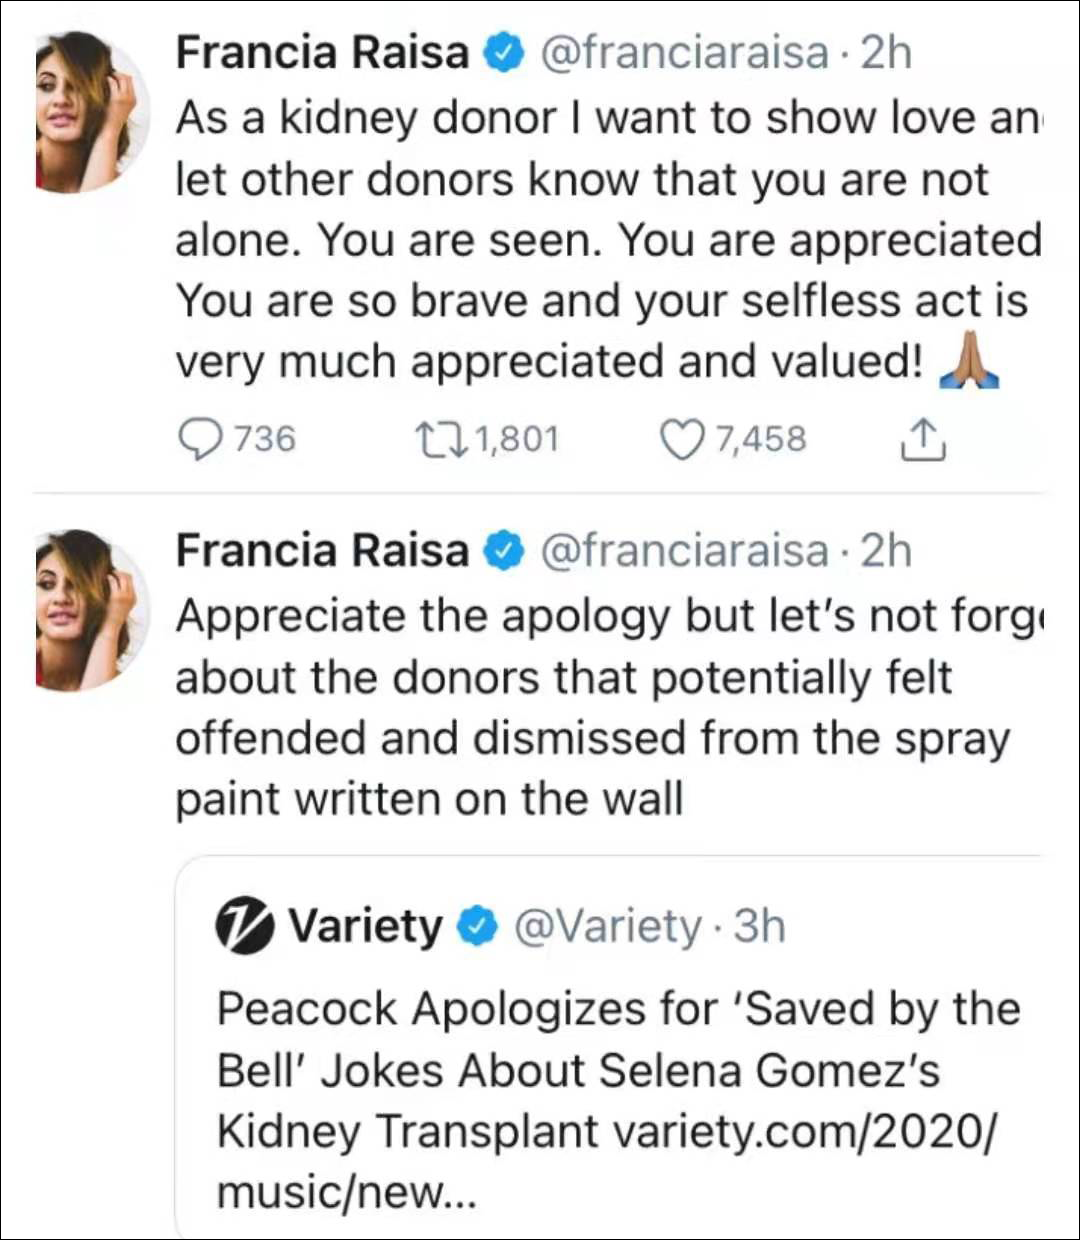Image resolution: width=1080 pixels, height=1240 pixels.
Task: Click the 1,801 retweets count
Action: [x=516, y=439]
